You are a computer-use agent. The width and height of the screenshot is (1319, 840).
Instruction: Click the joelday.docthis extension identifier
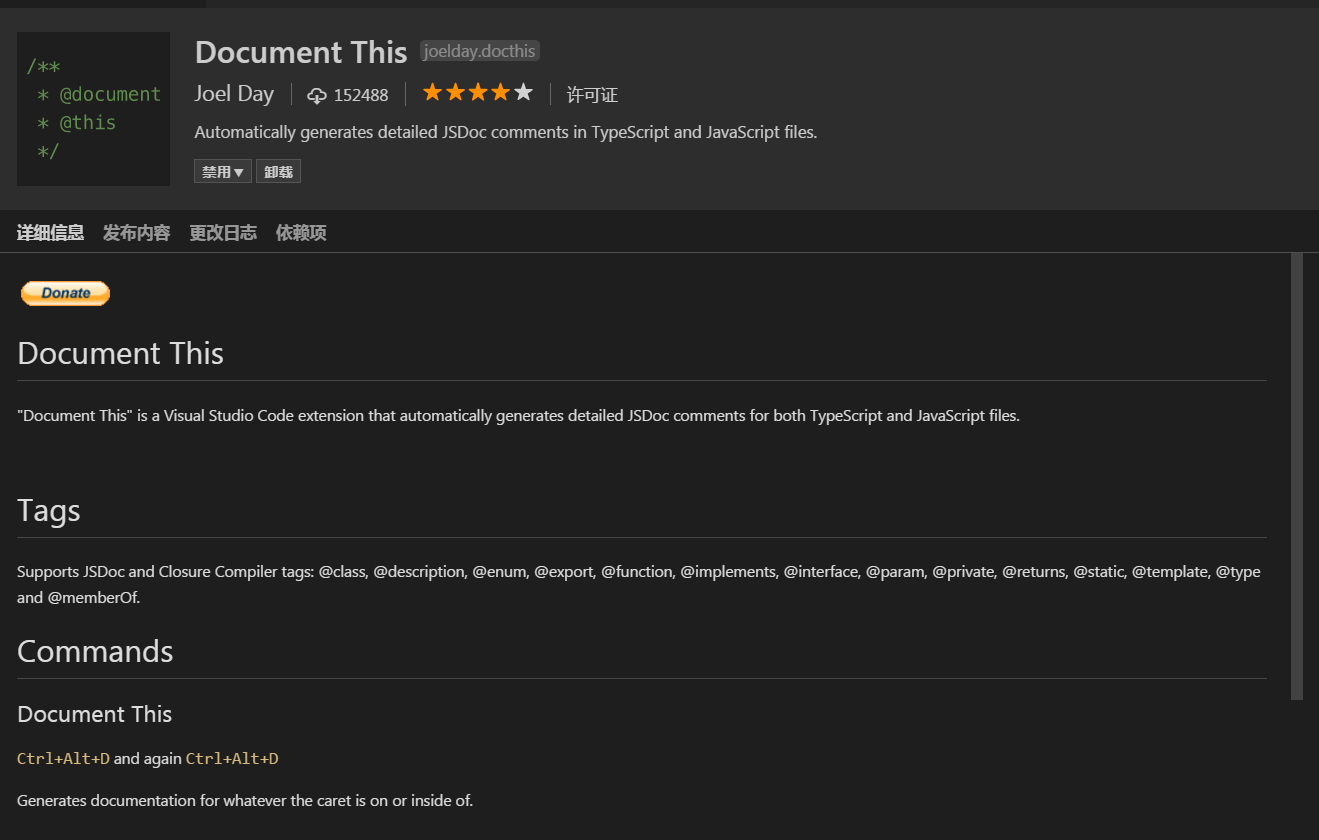click(x=480, y=51)
